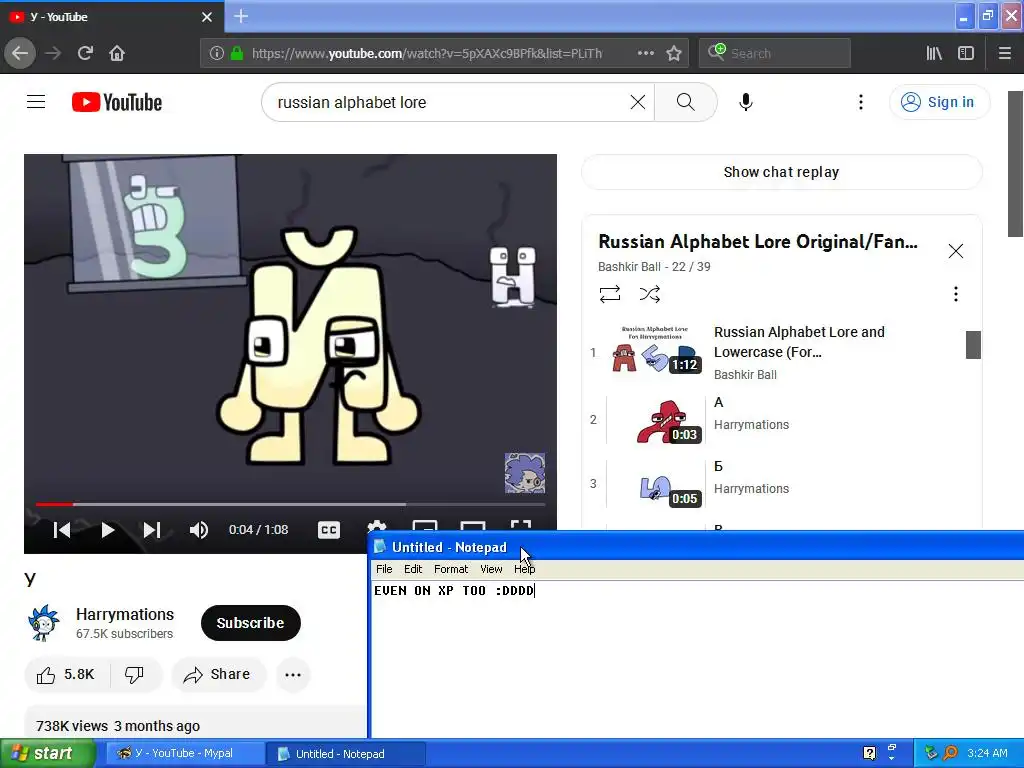Open Notepad File menu
The width and height of the screenshot is (1024, 768).
click(384, 569)
